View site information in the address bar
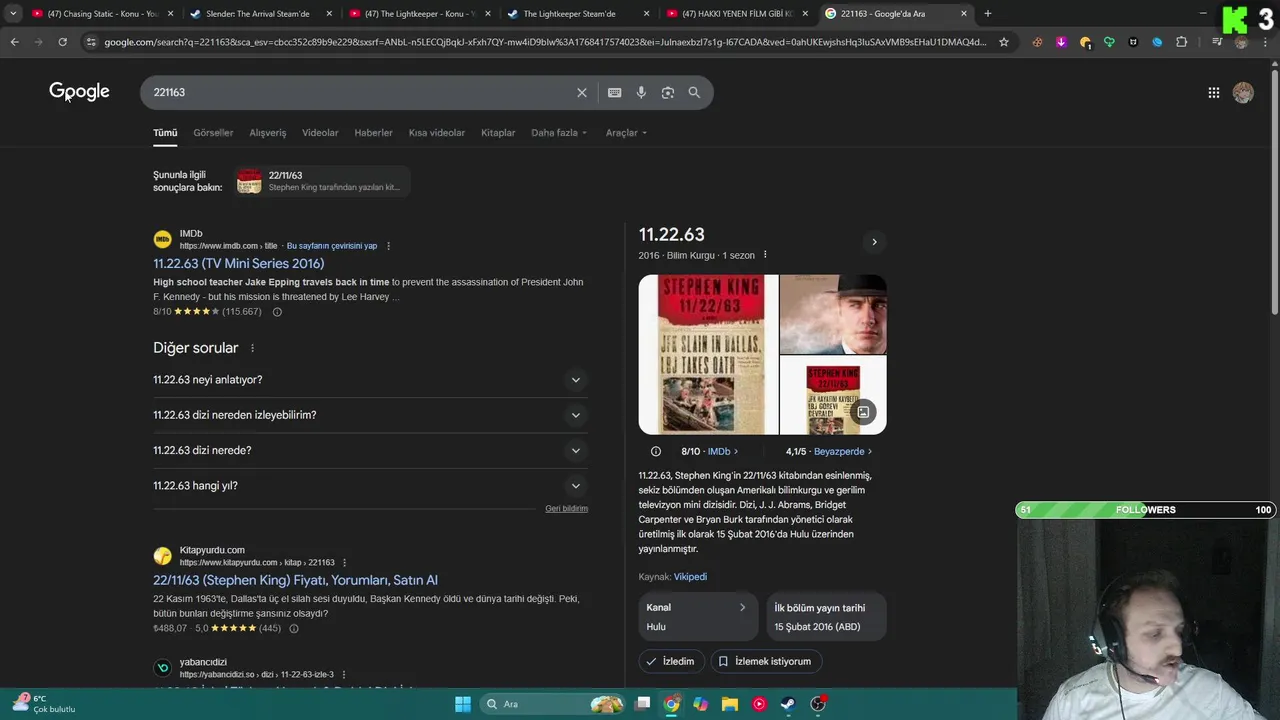Image resolution: width=1280 pixels, height=720 pixels. (91, 42)
